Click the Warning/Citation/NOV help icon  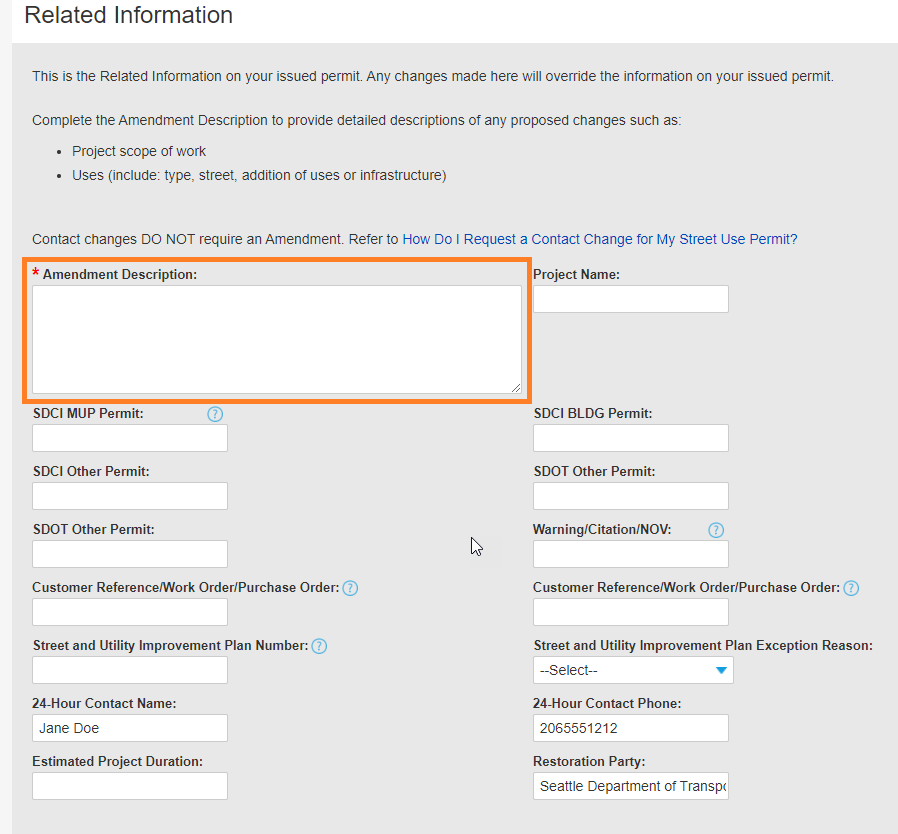715,530
